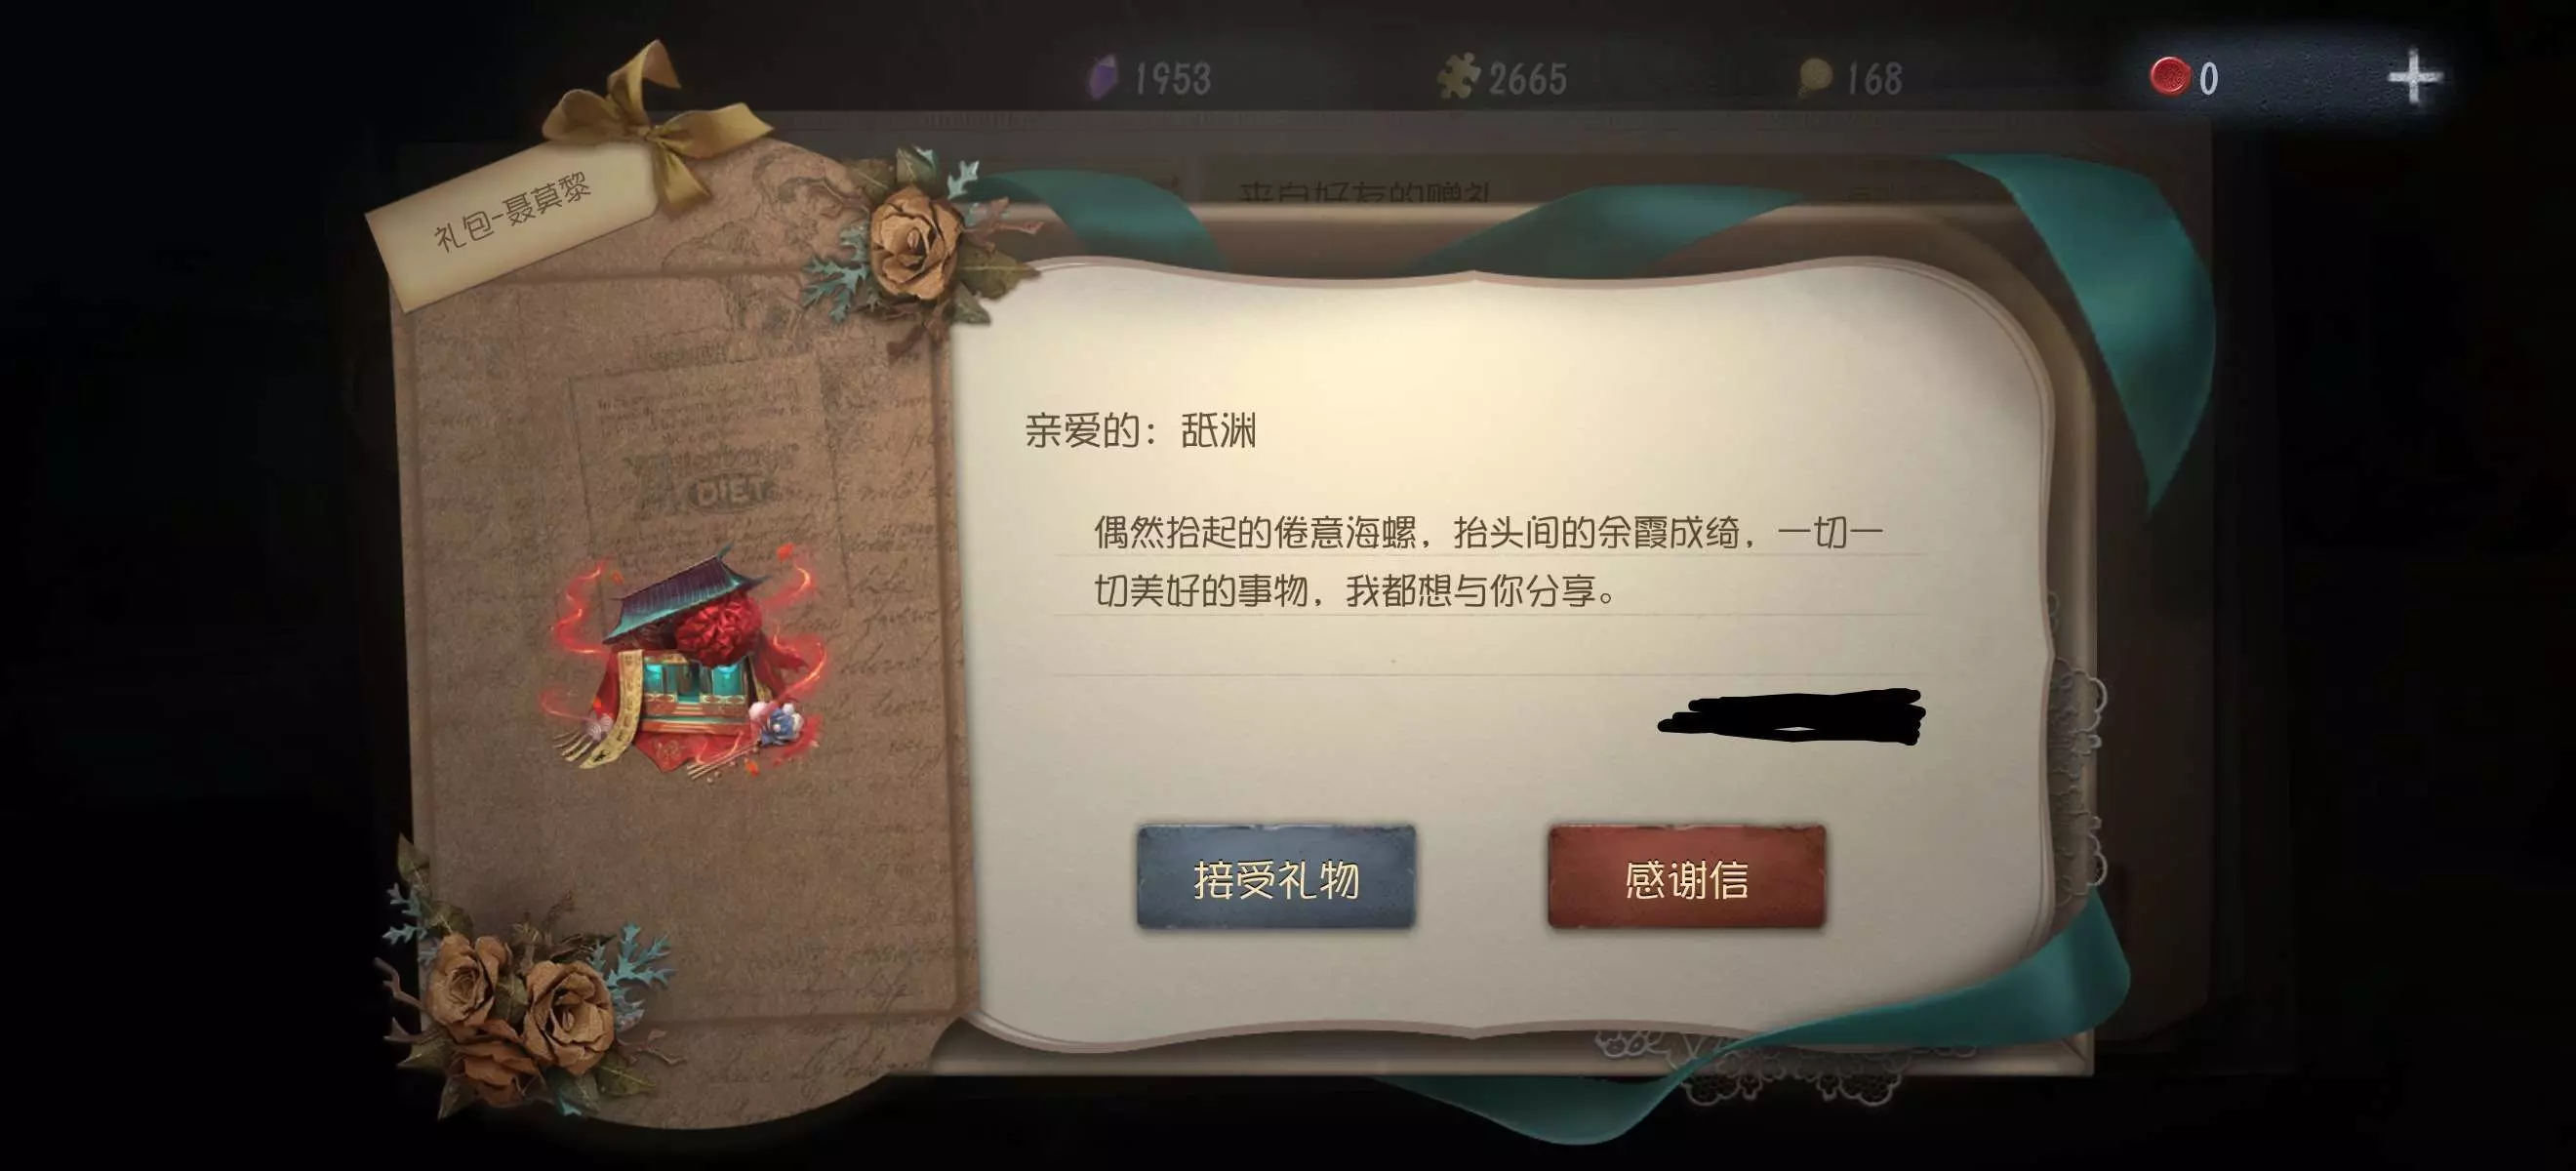The height and width of the screenshot is (1171, 2576).
Task: Tap the 1953 fragments amount
Action: click(1172, 78)
